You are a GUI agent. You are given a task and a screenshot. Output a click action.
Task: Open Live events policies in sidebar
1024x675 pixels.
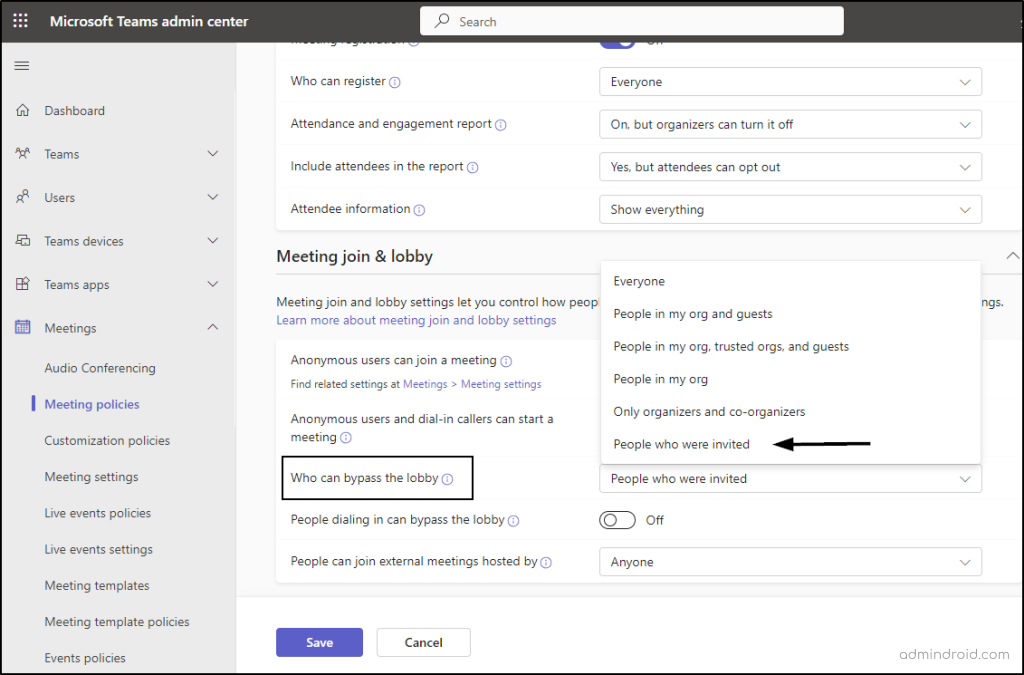click(97, 513)
